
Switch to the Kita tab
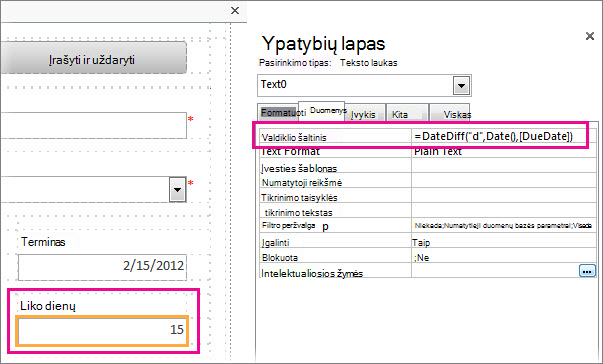coord(407,114)
